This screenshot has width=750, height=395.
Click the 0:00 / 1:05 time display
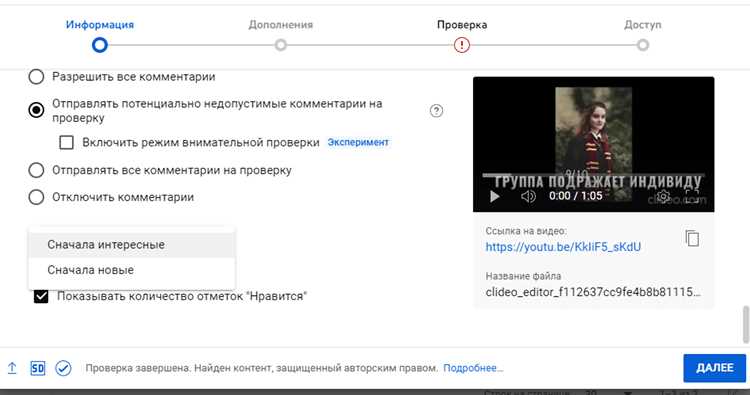coord(575,196)
